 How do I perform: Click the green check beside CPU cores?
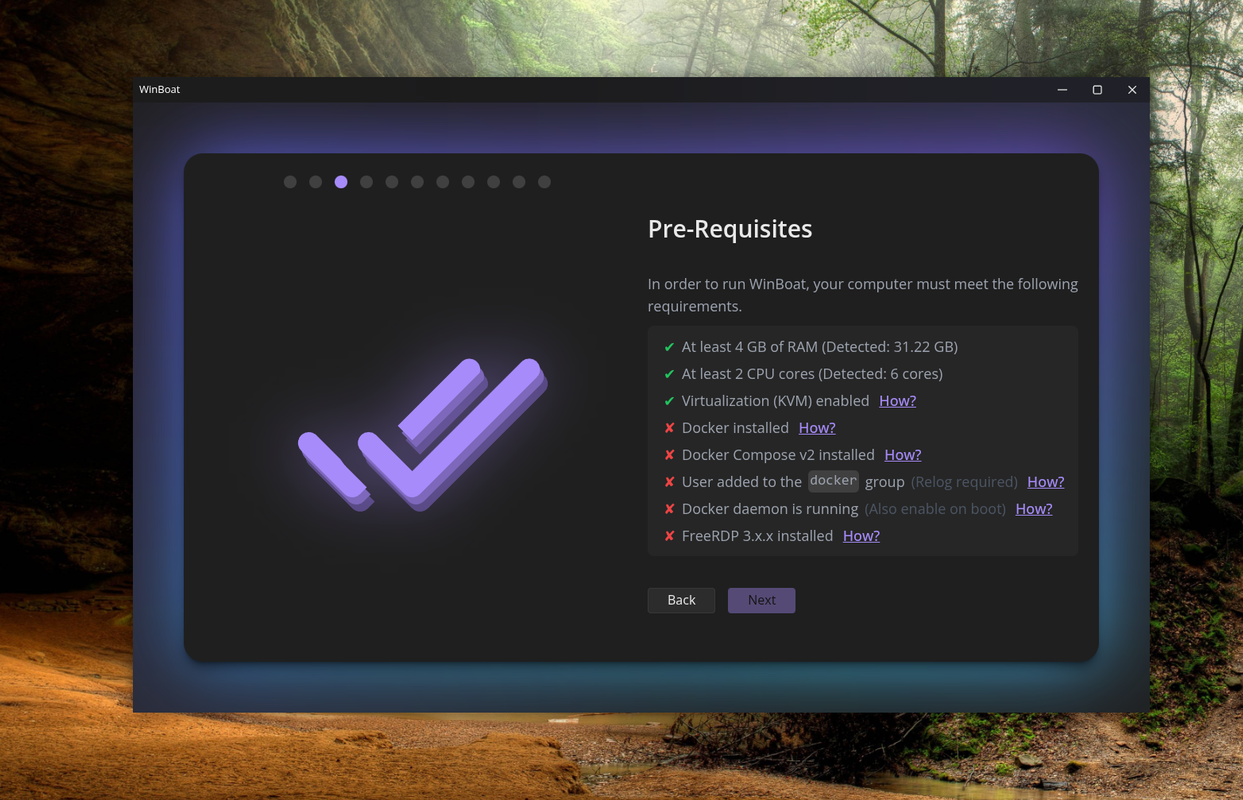(669, 374)
